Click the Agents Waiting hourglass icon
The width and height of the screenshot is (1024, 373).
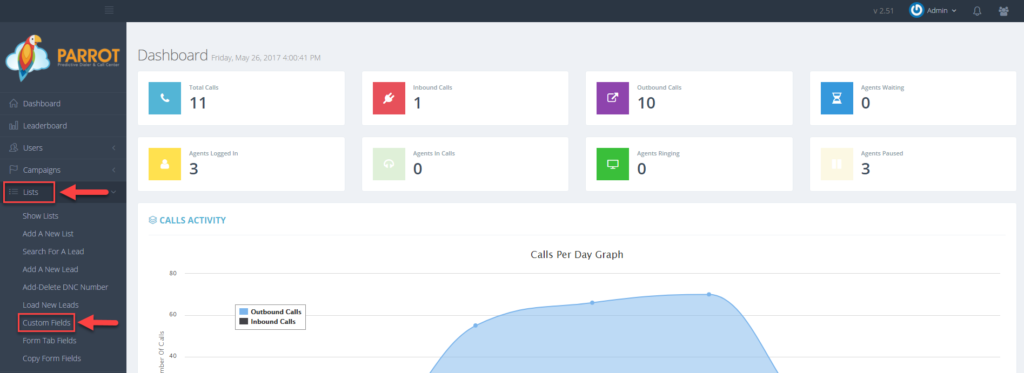click(x=837, y=98)
